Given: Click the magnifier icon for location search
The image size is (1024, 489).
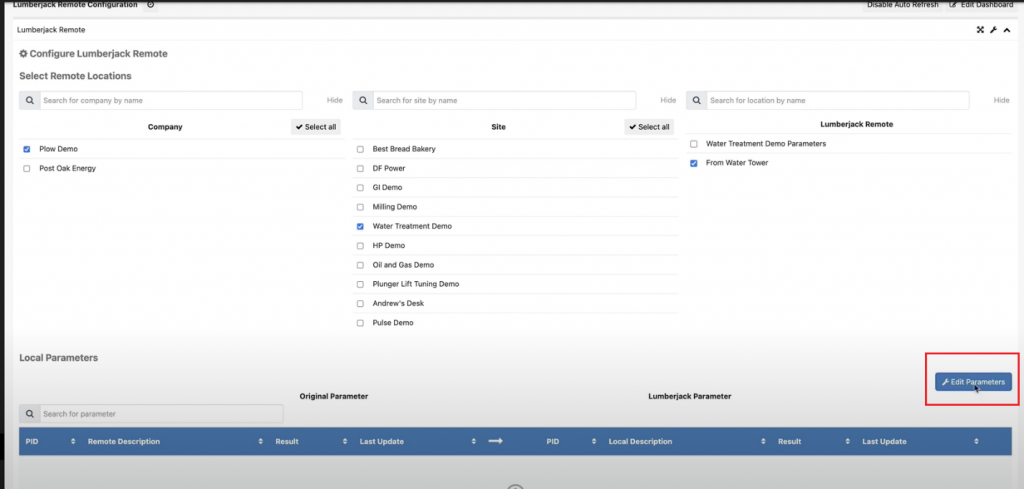Looking at the screenshot, I should 696,101.
